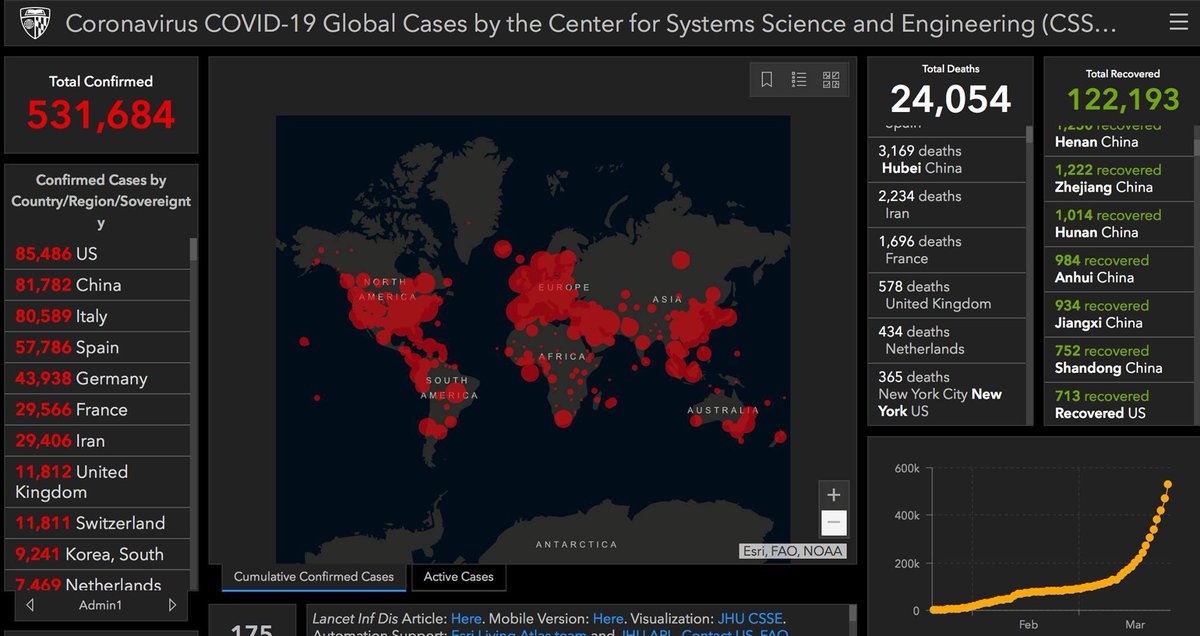Click the Total Deaths 24,054 figure
Viewport: 1200px width, 636px height.
point(950,99)
